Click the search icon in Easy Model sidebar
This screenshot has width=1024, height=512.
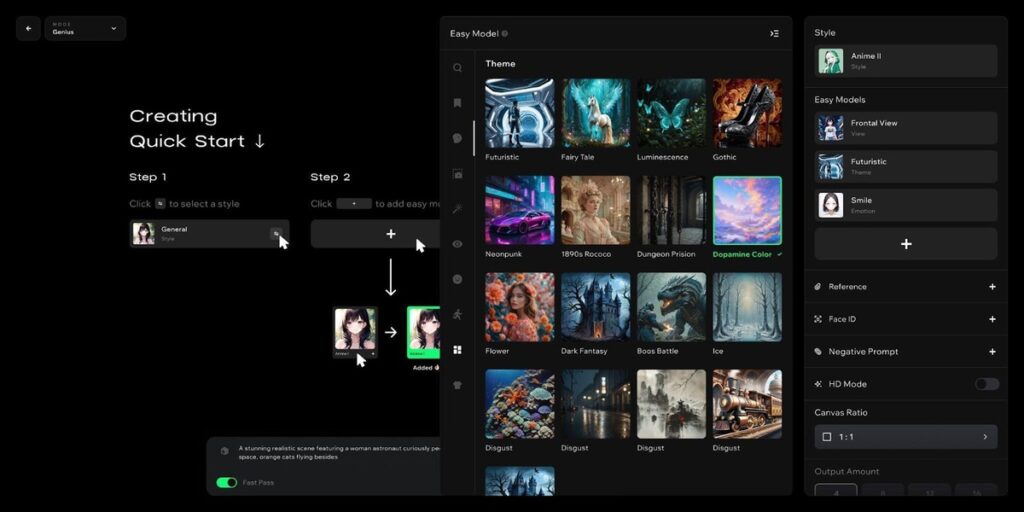457,68
